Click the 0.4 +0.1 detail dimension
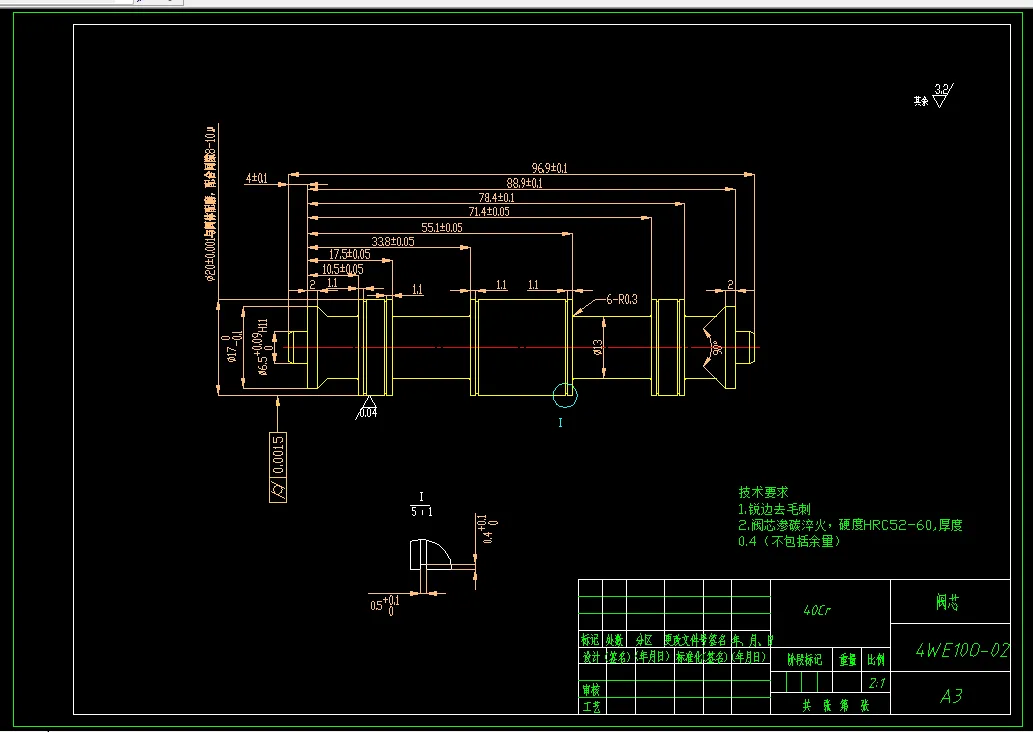 [489, 529]
